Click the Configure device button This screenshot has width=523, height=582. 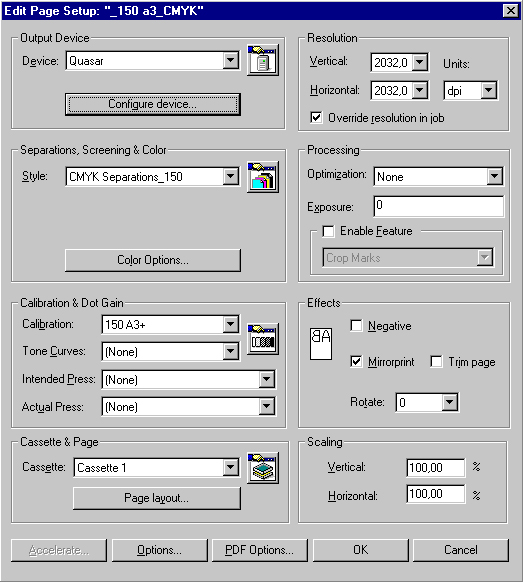pos(153,104)
